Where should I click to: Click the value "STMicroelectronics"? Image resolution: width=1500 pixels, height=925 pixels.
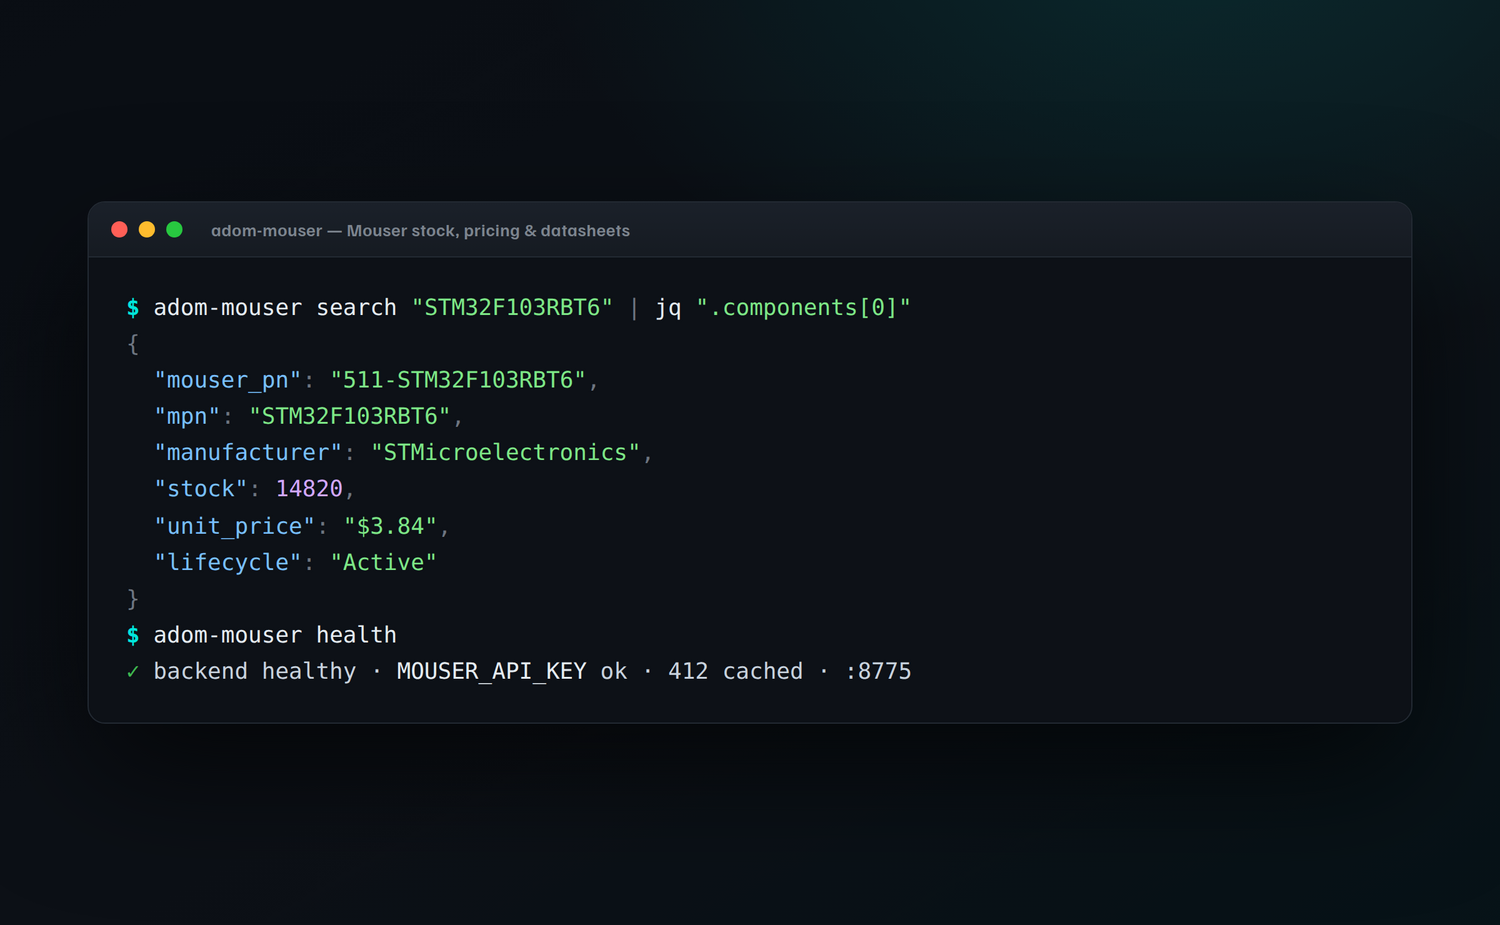click(505, 453)
